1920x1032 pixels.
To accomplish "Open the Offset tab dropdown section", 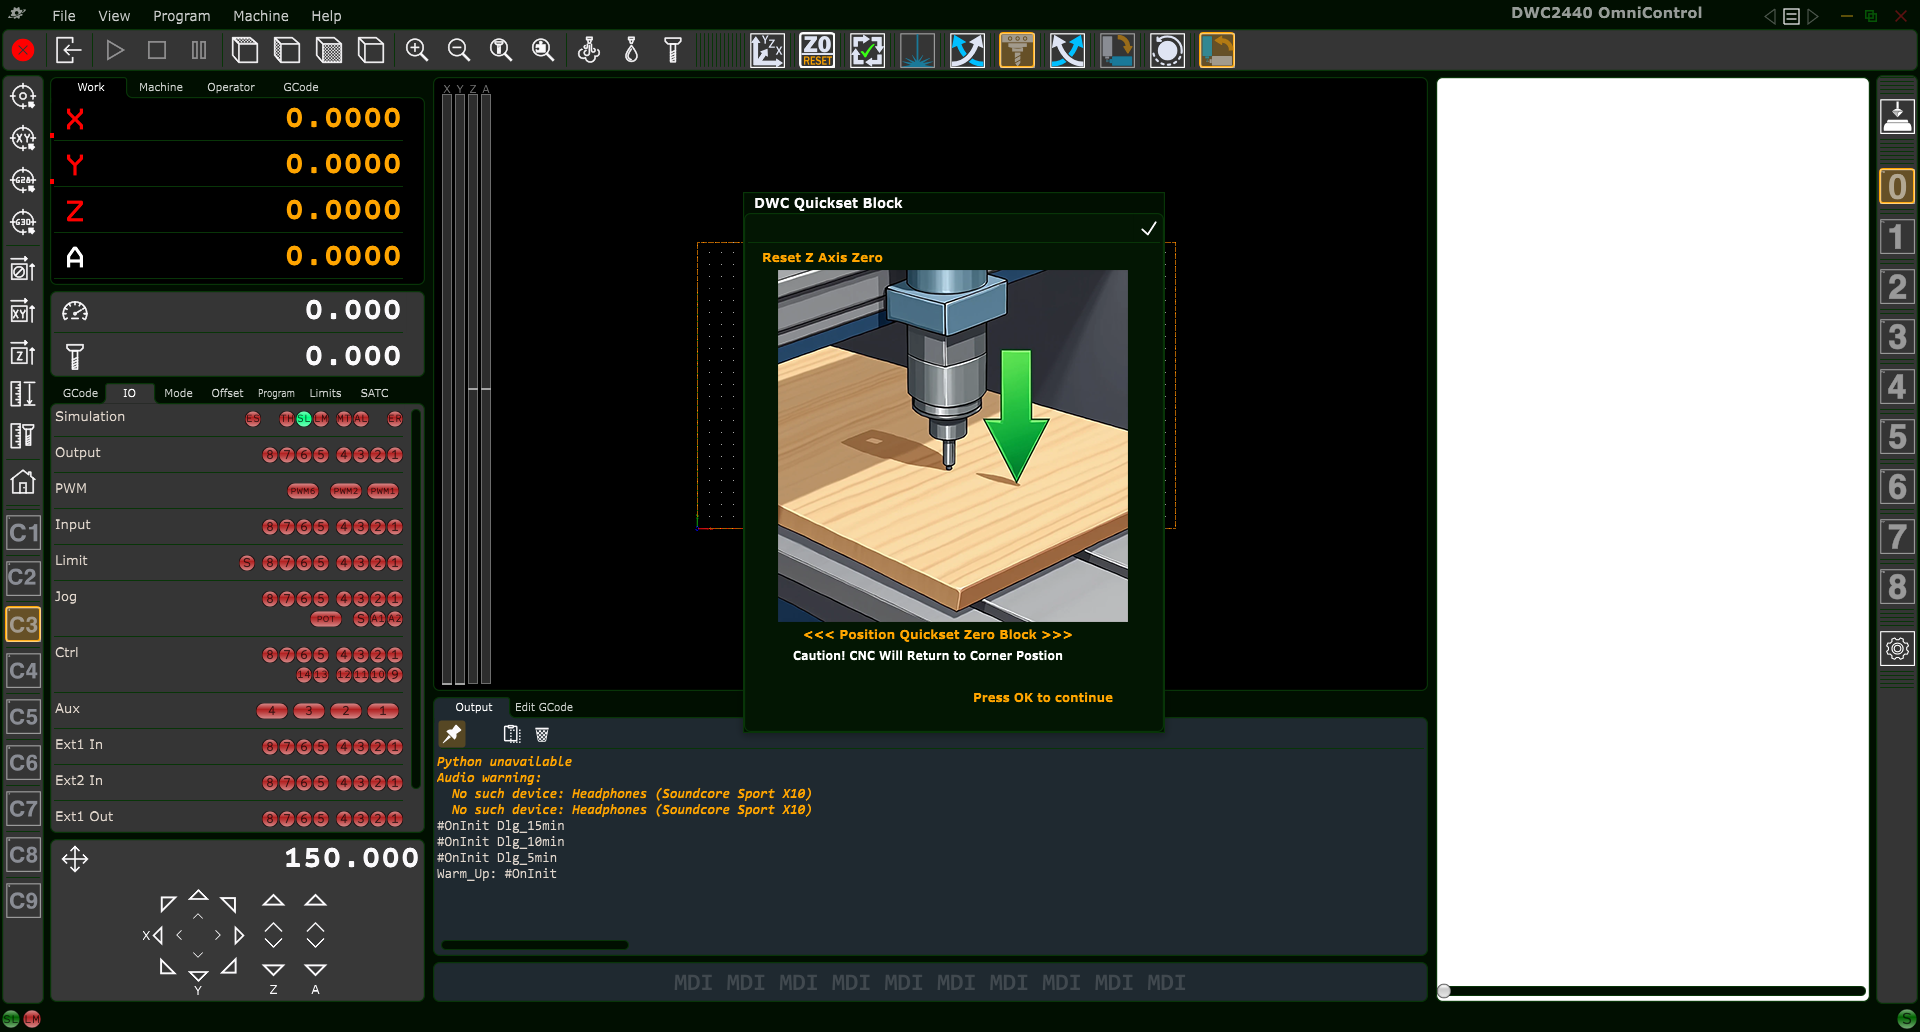I will (227, 393).
